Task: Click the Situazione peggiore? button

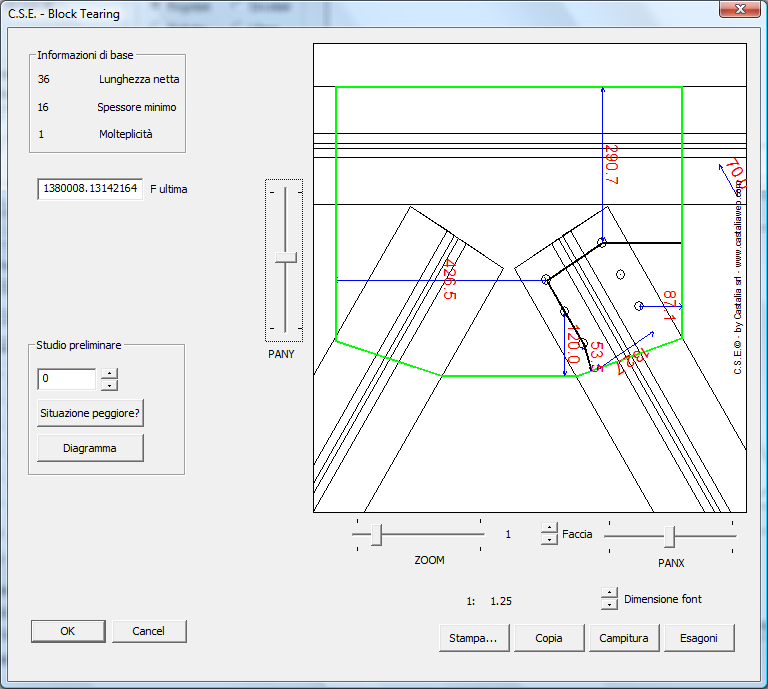Action: coord(90,413)
